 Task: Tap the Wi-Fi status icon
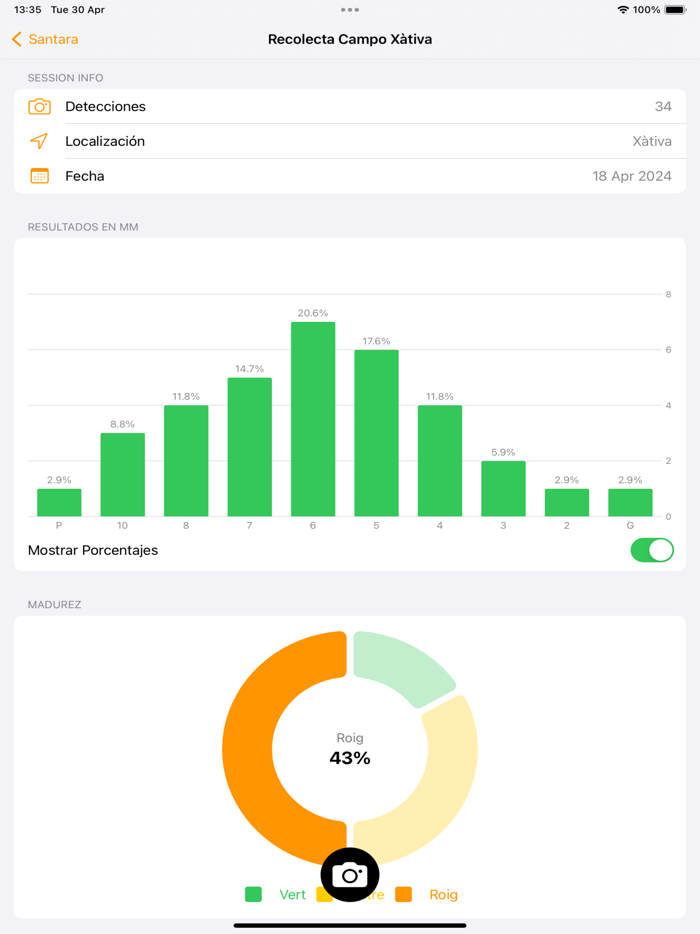click(x=623, y=10)
